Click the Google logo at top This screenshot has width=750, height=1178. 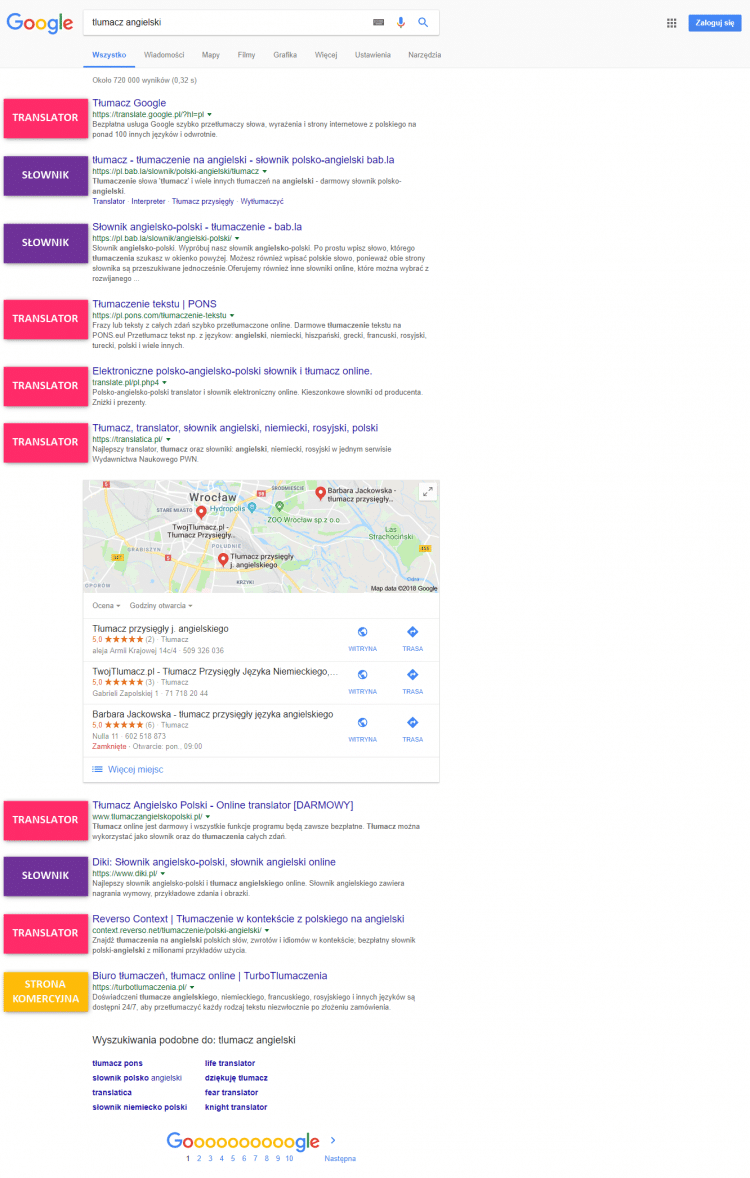tap(40, 23)
